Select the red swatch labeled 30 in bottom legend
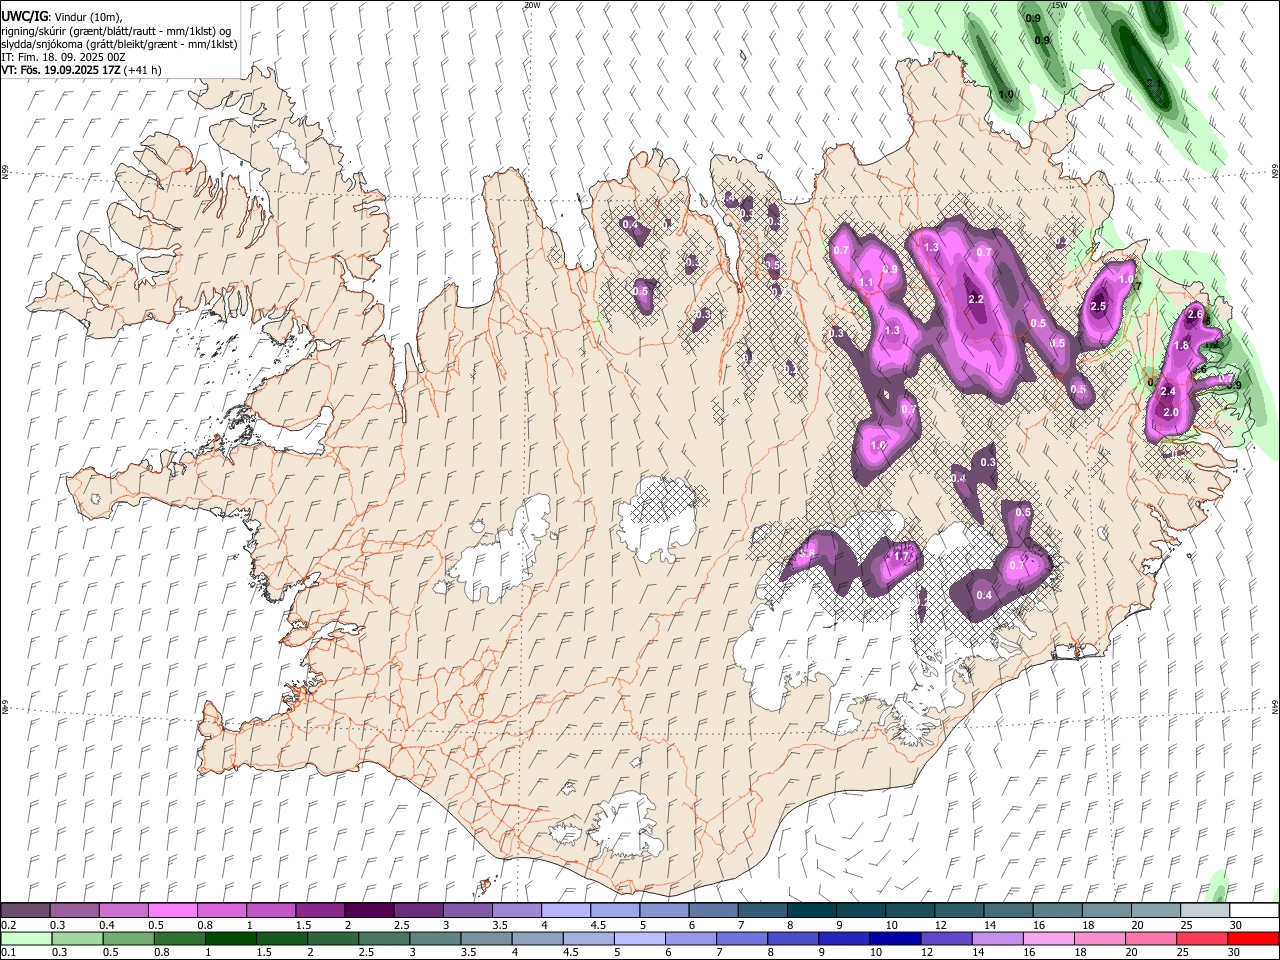The height and width of the screenshot is (960, 1280). 1253,939
